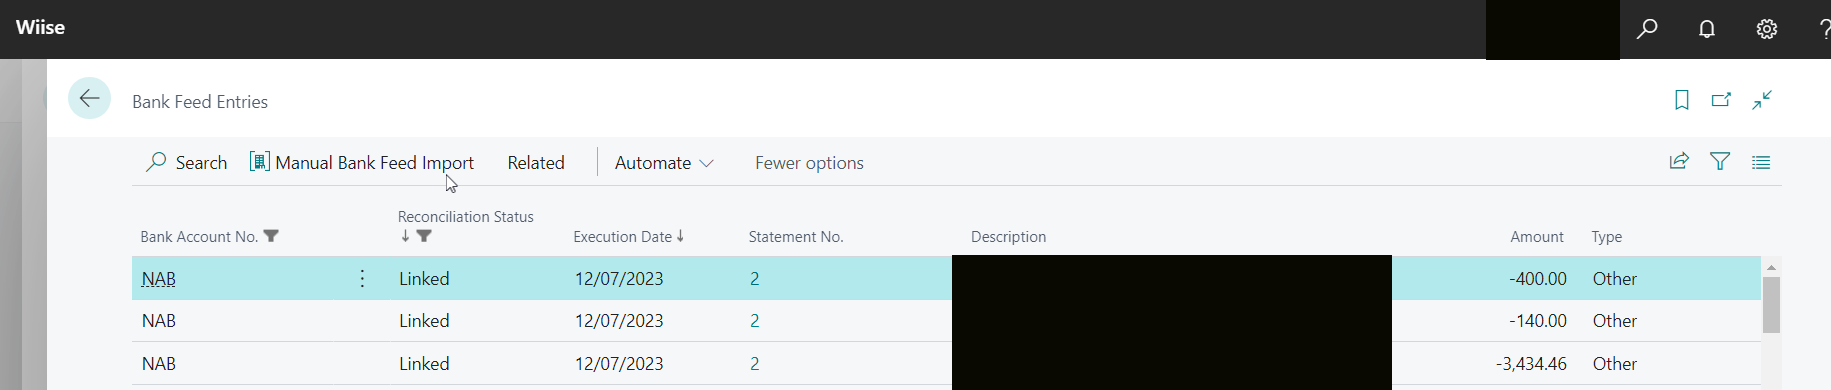Click the share icon in the action bar
This screenshot has height=390, width=1831.
(1679, 161)
